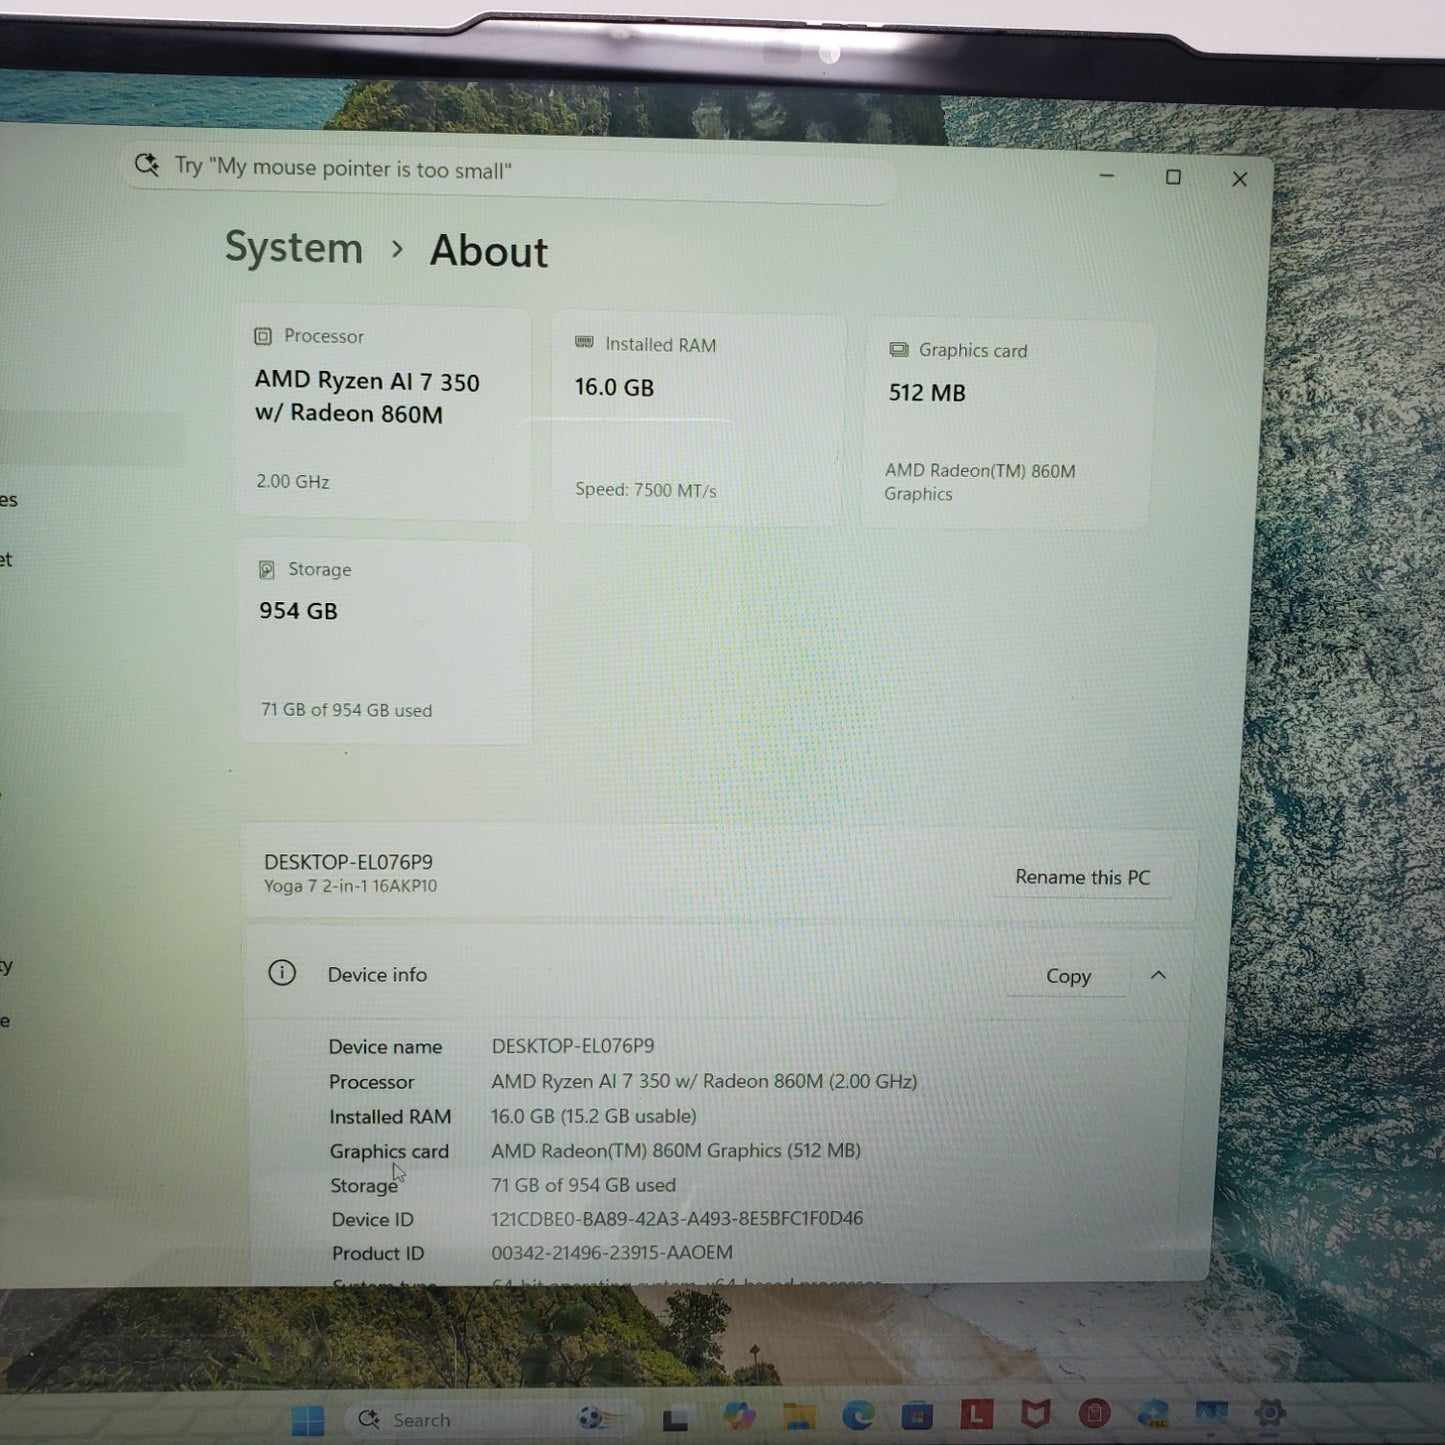Click the Settings gear in taskbar
1445x1445 pixels.
pyautogui.click(x=1269, y=1413)
